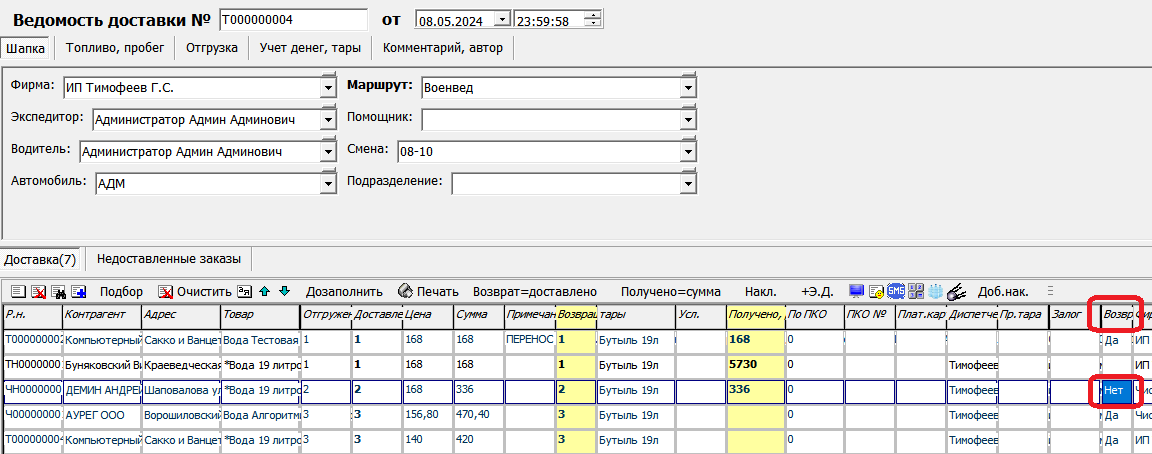Click the sort icon next to Очистить
Viewport: 1152px width, 454px height.
click(x=244, y=292)
